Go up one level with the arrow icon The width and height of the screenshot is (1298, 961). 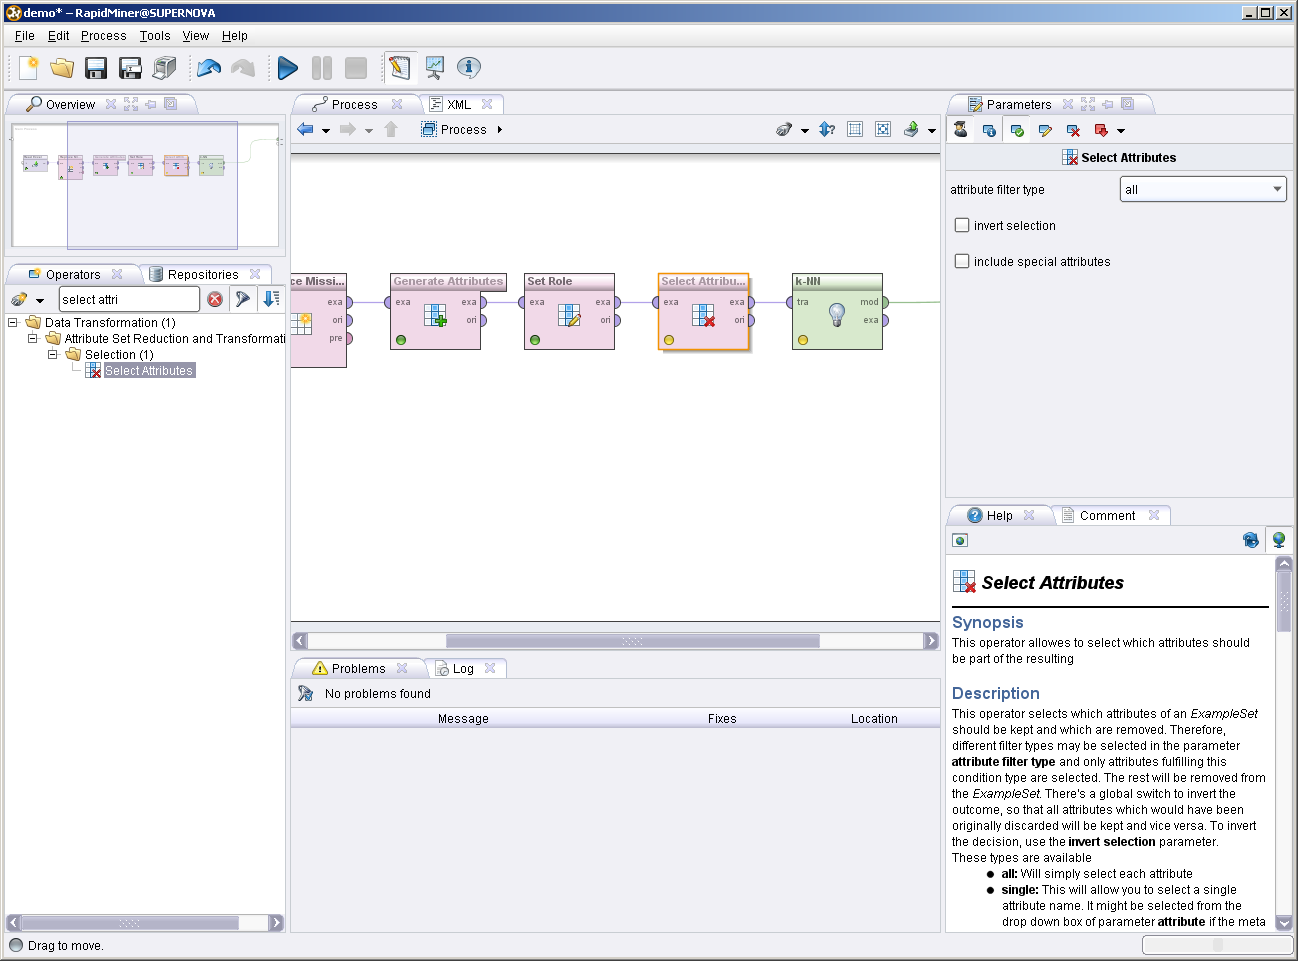click(391, 129)
